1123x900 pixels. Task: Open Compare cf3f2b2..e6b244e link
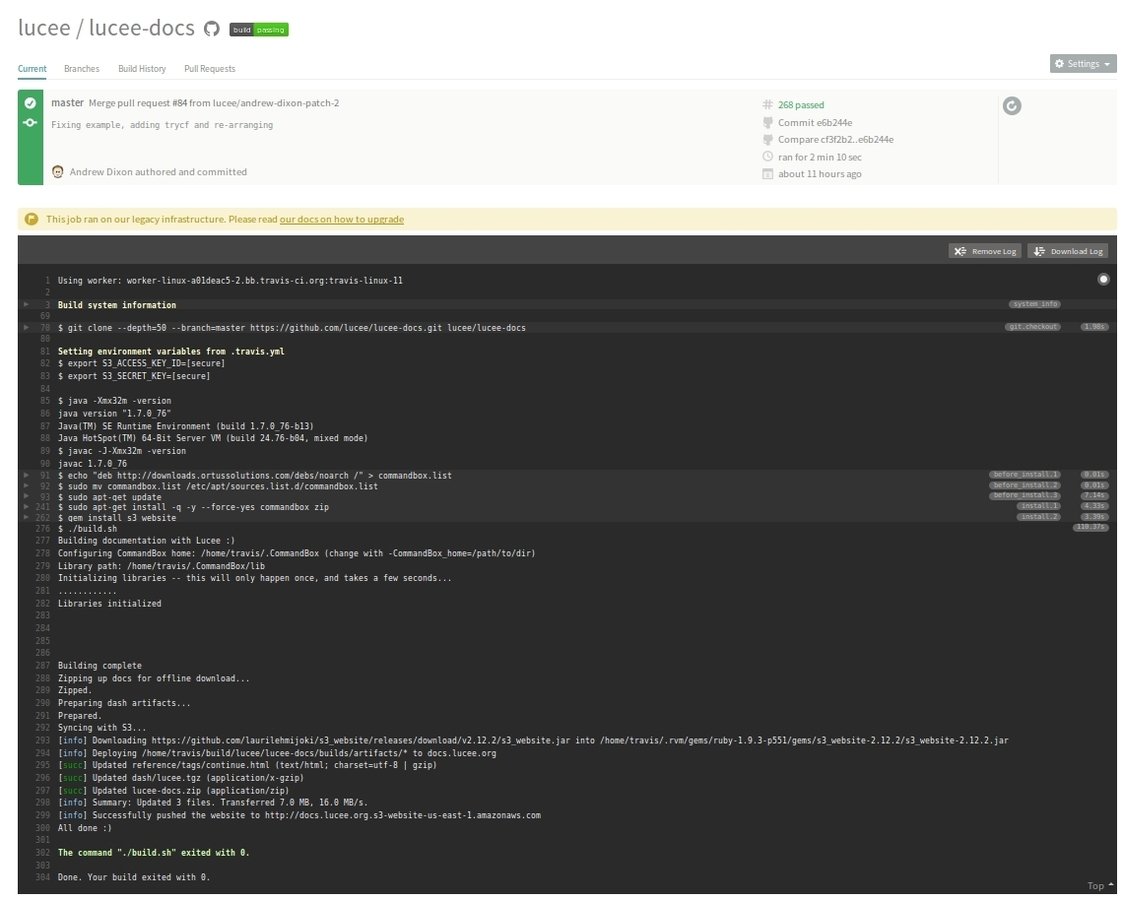[x=836, y=140]
